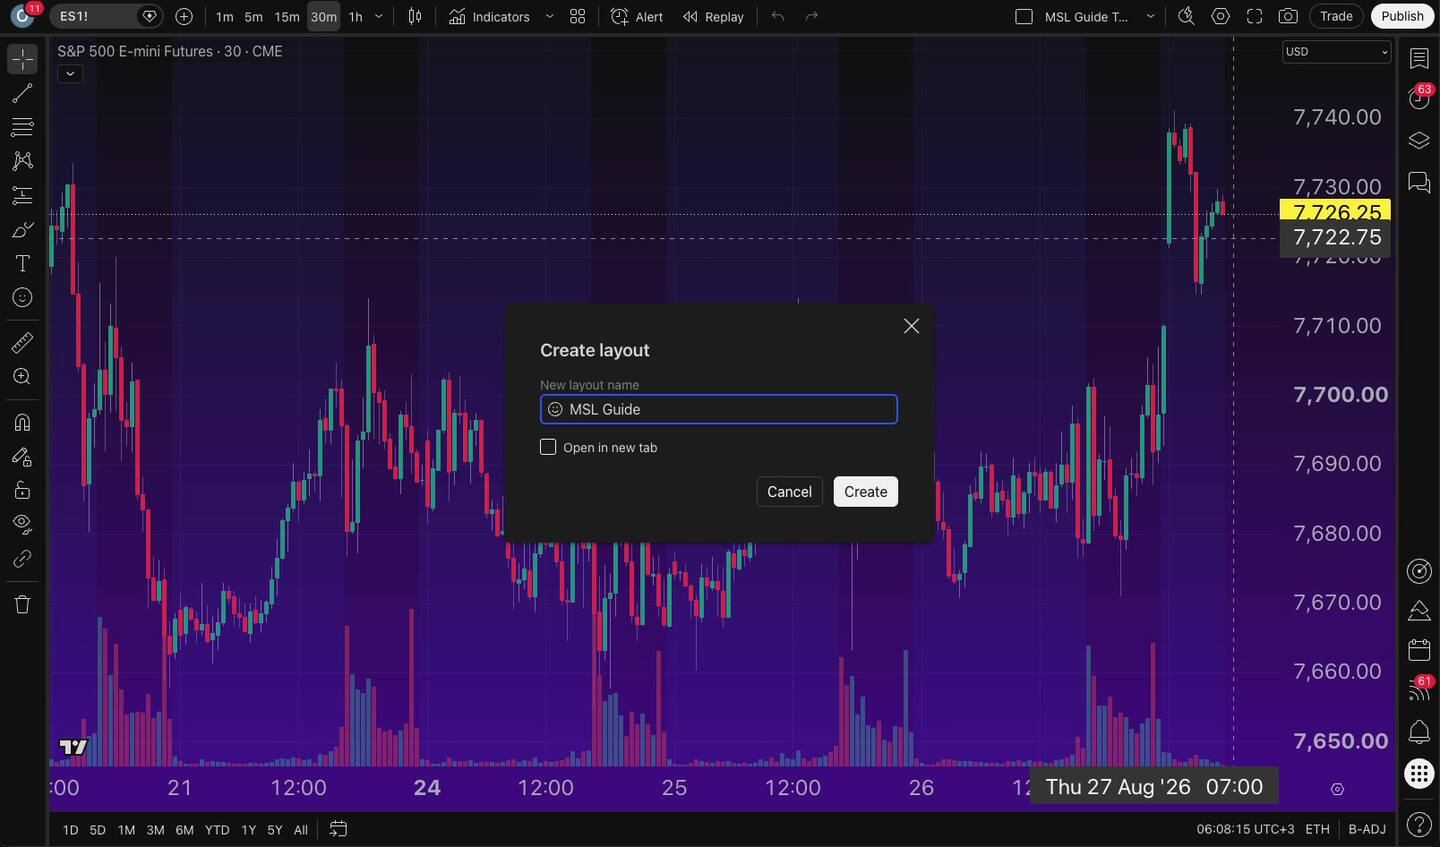Set date range to 1D
This screenshot has width=1440, height=847.
tap(70, 830)
